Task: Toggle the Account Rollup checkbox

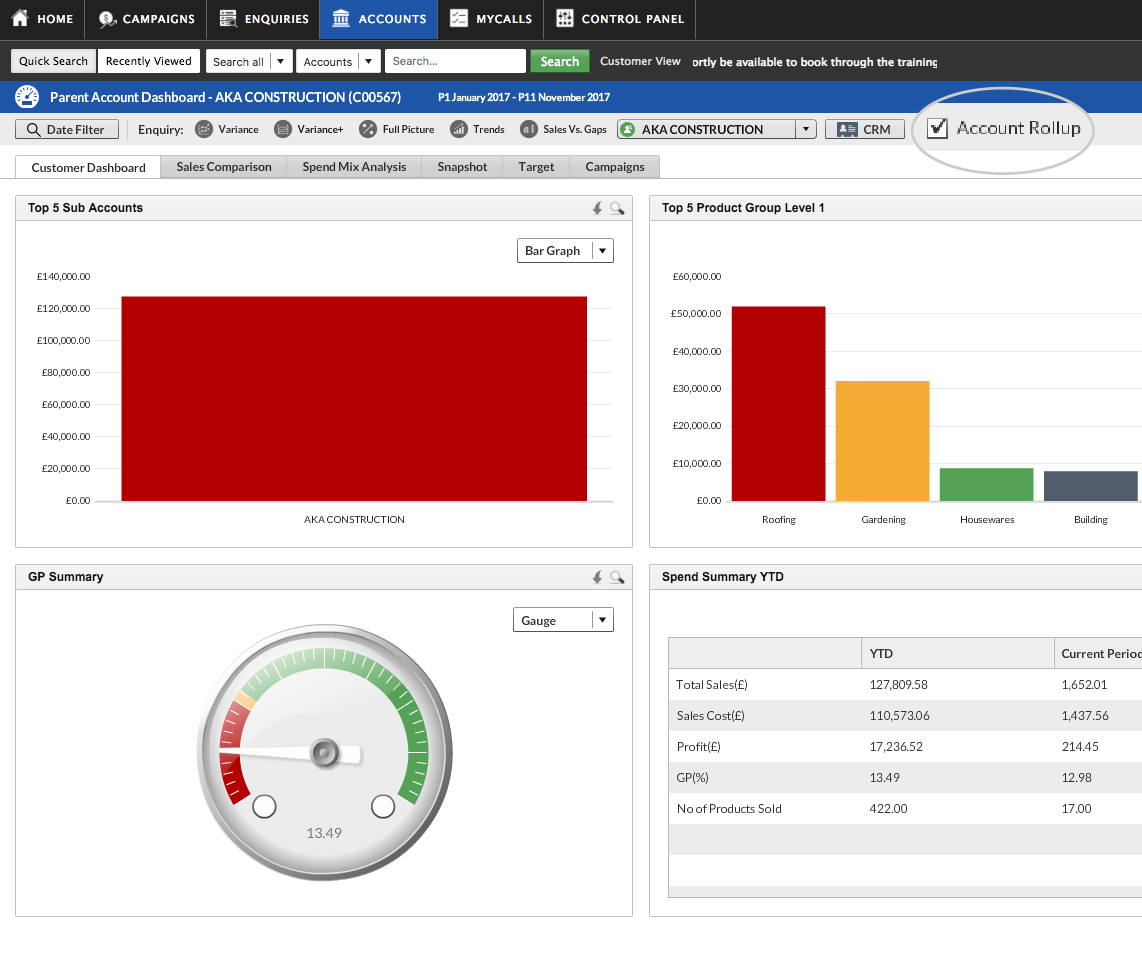Action: point(937,128)
